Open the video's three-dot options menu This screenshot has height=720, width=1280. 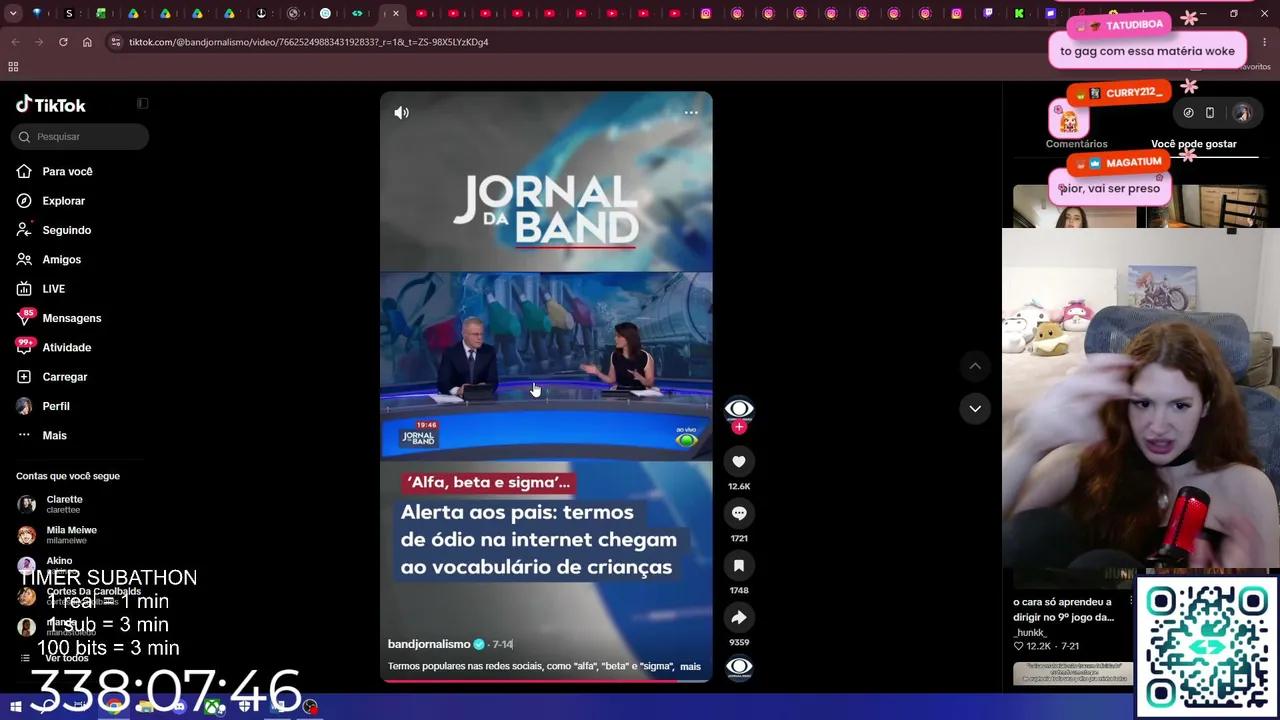[691, 113]
